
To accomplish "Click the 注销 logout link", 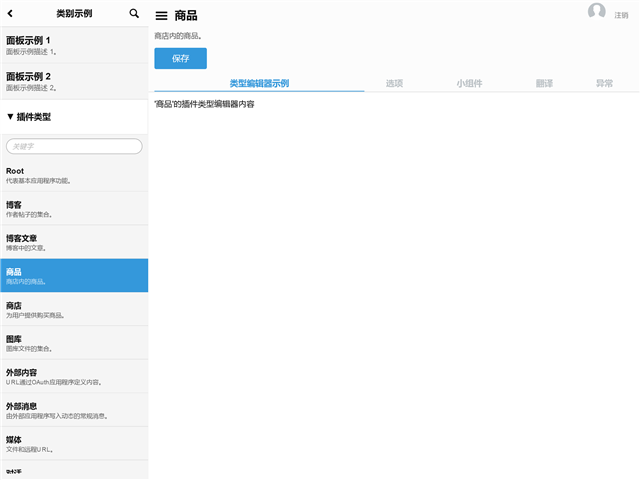I will [x=621, y=16].
